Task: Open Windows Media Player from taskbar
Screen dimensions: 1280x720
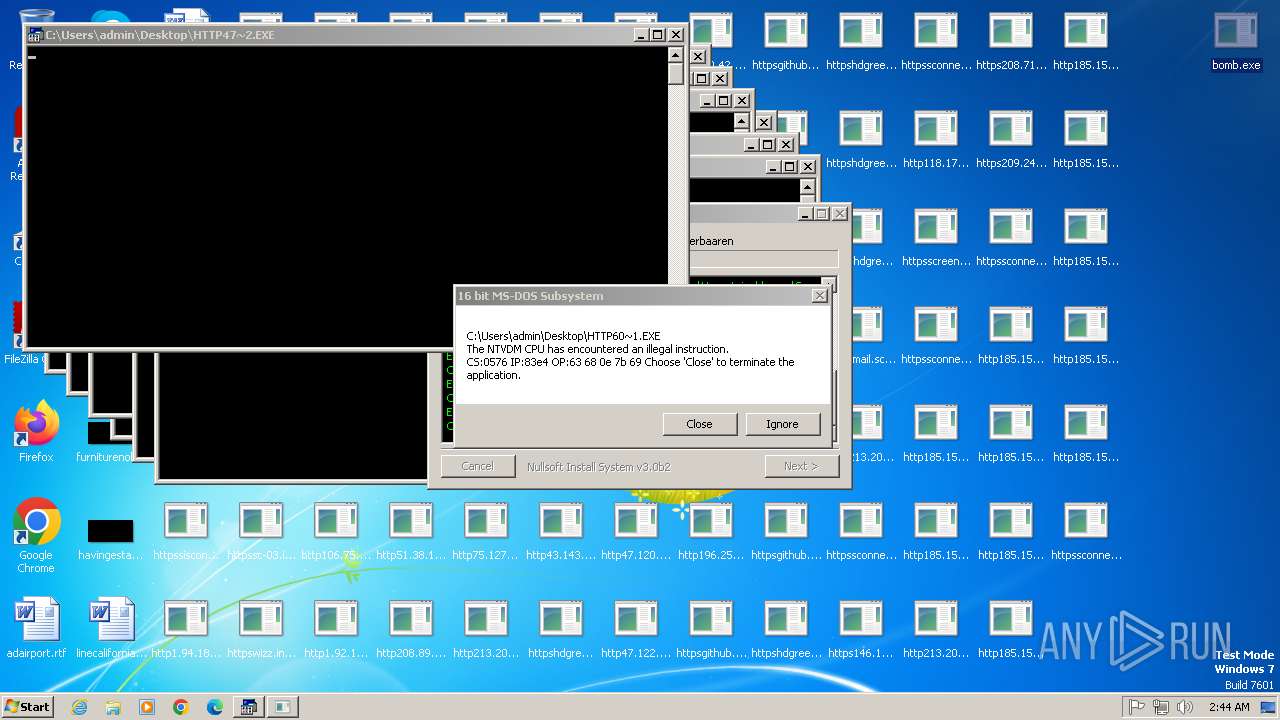Action: (147, 707)
